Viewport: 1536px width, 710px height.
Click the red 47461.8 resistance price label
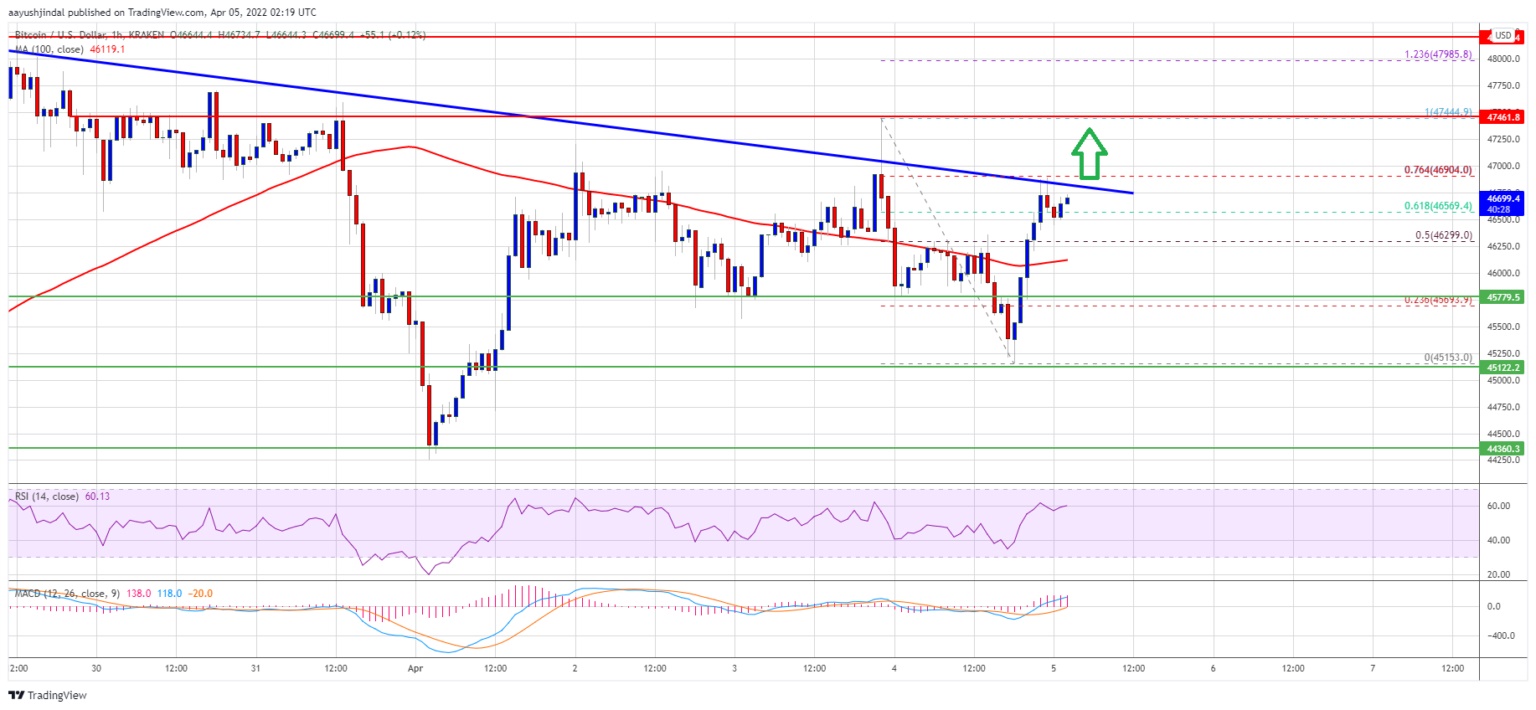click(x=1504, y=117)
